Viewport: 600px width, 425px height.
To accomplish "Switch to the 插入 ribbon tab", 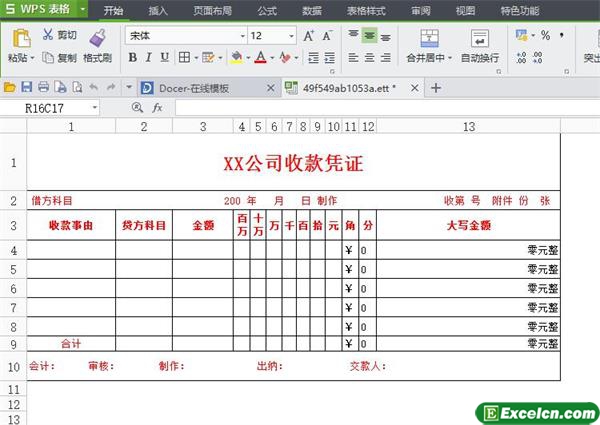I will [x=158, y=10].
